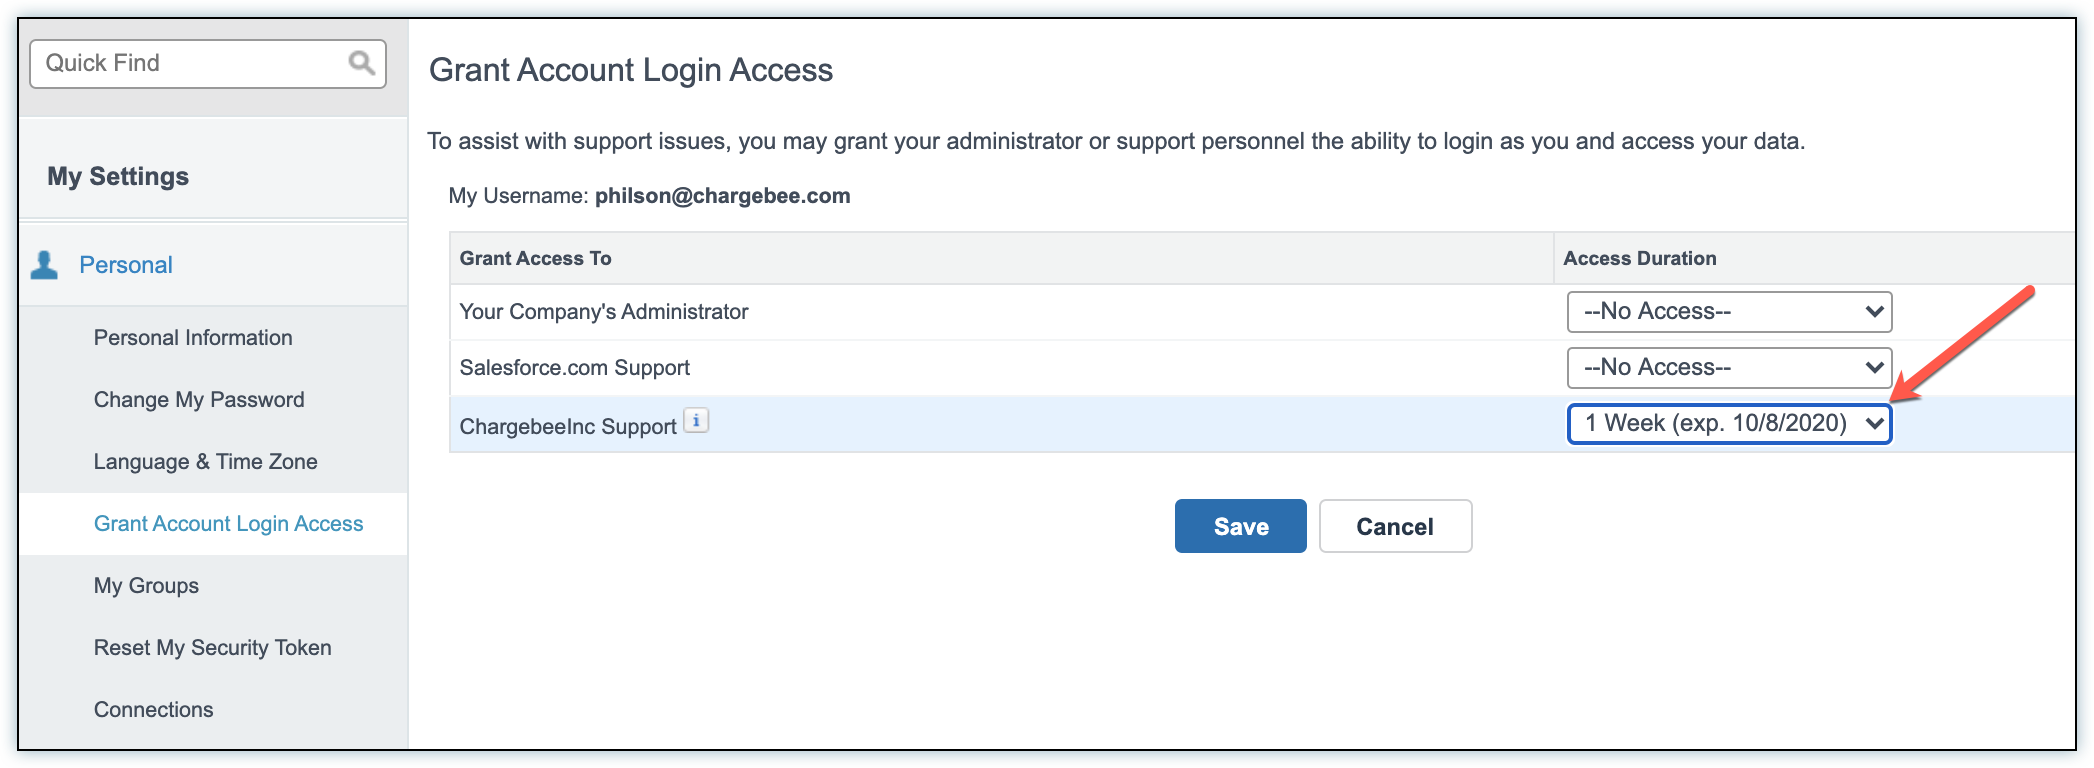Go to Reset My Security Token

[212, 648]
